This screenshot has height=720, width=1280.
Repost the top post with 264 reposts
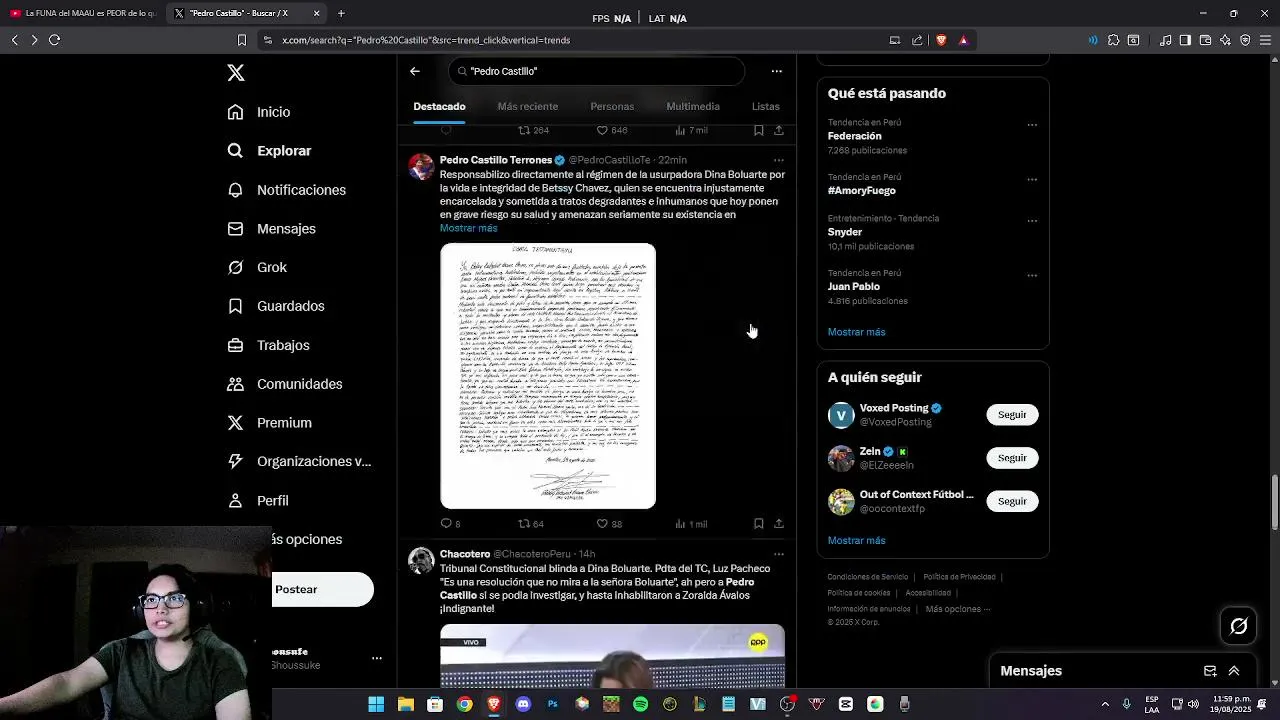pos(533,130)
